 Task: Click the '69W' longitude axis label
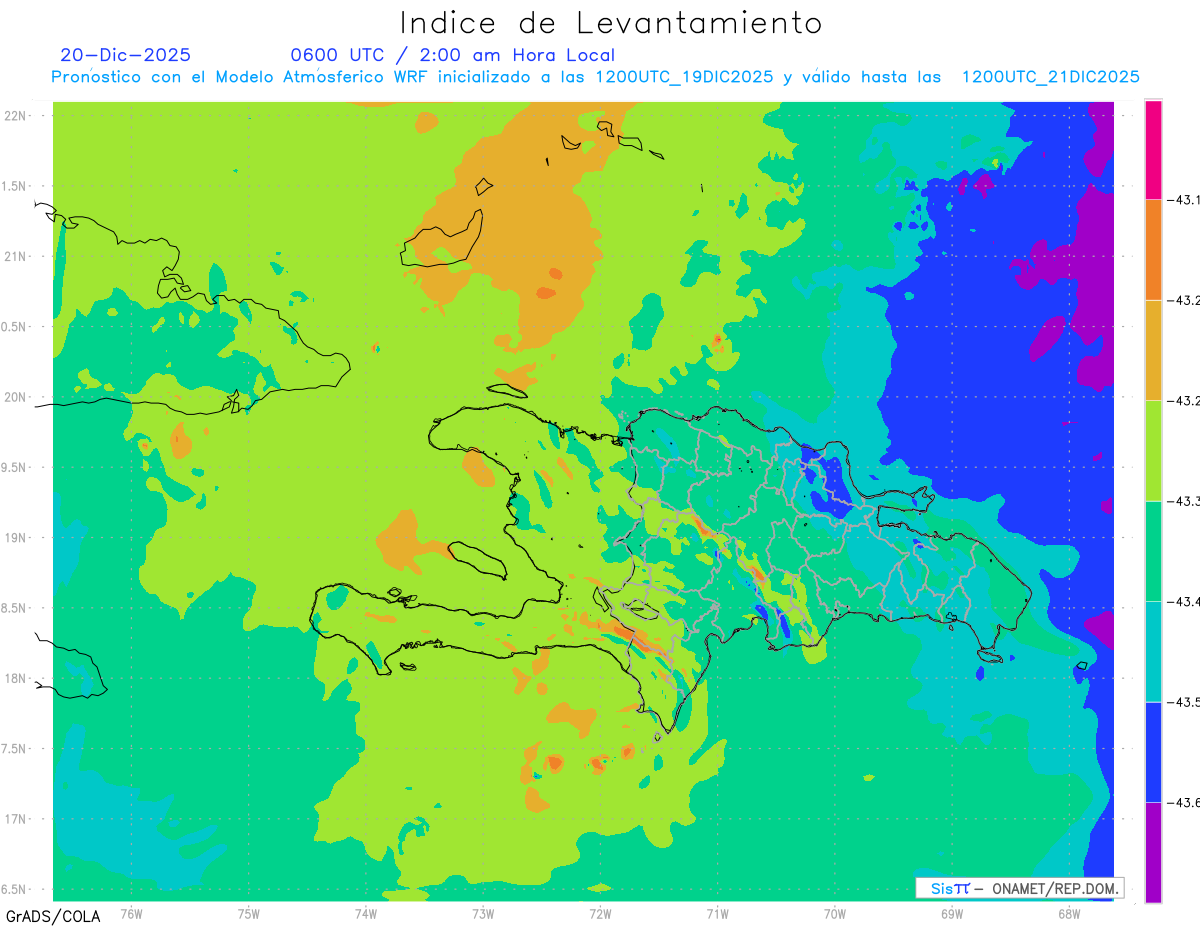point(951,913)
